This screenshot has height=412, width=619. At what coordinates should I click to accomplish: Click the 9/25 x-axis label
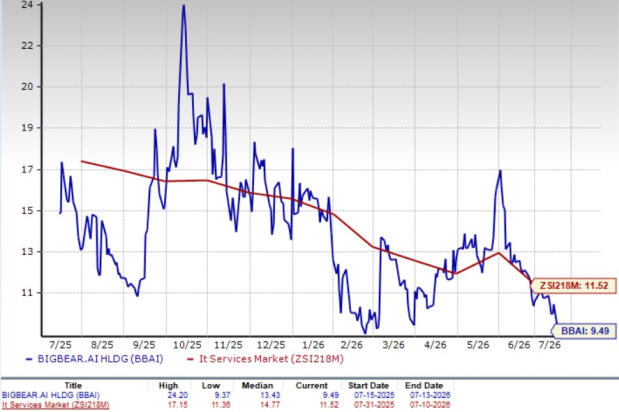(x=144, y=345)
